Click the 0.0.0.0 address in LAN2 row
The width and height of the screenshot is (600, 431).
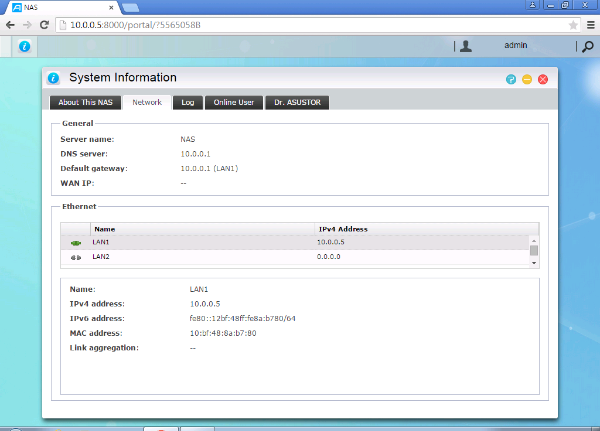(x=329, y=257)
